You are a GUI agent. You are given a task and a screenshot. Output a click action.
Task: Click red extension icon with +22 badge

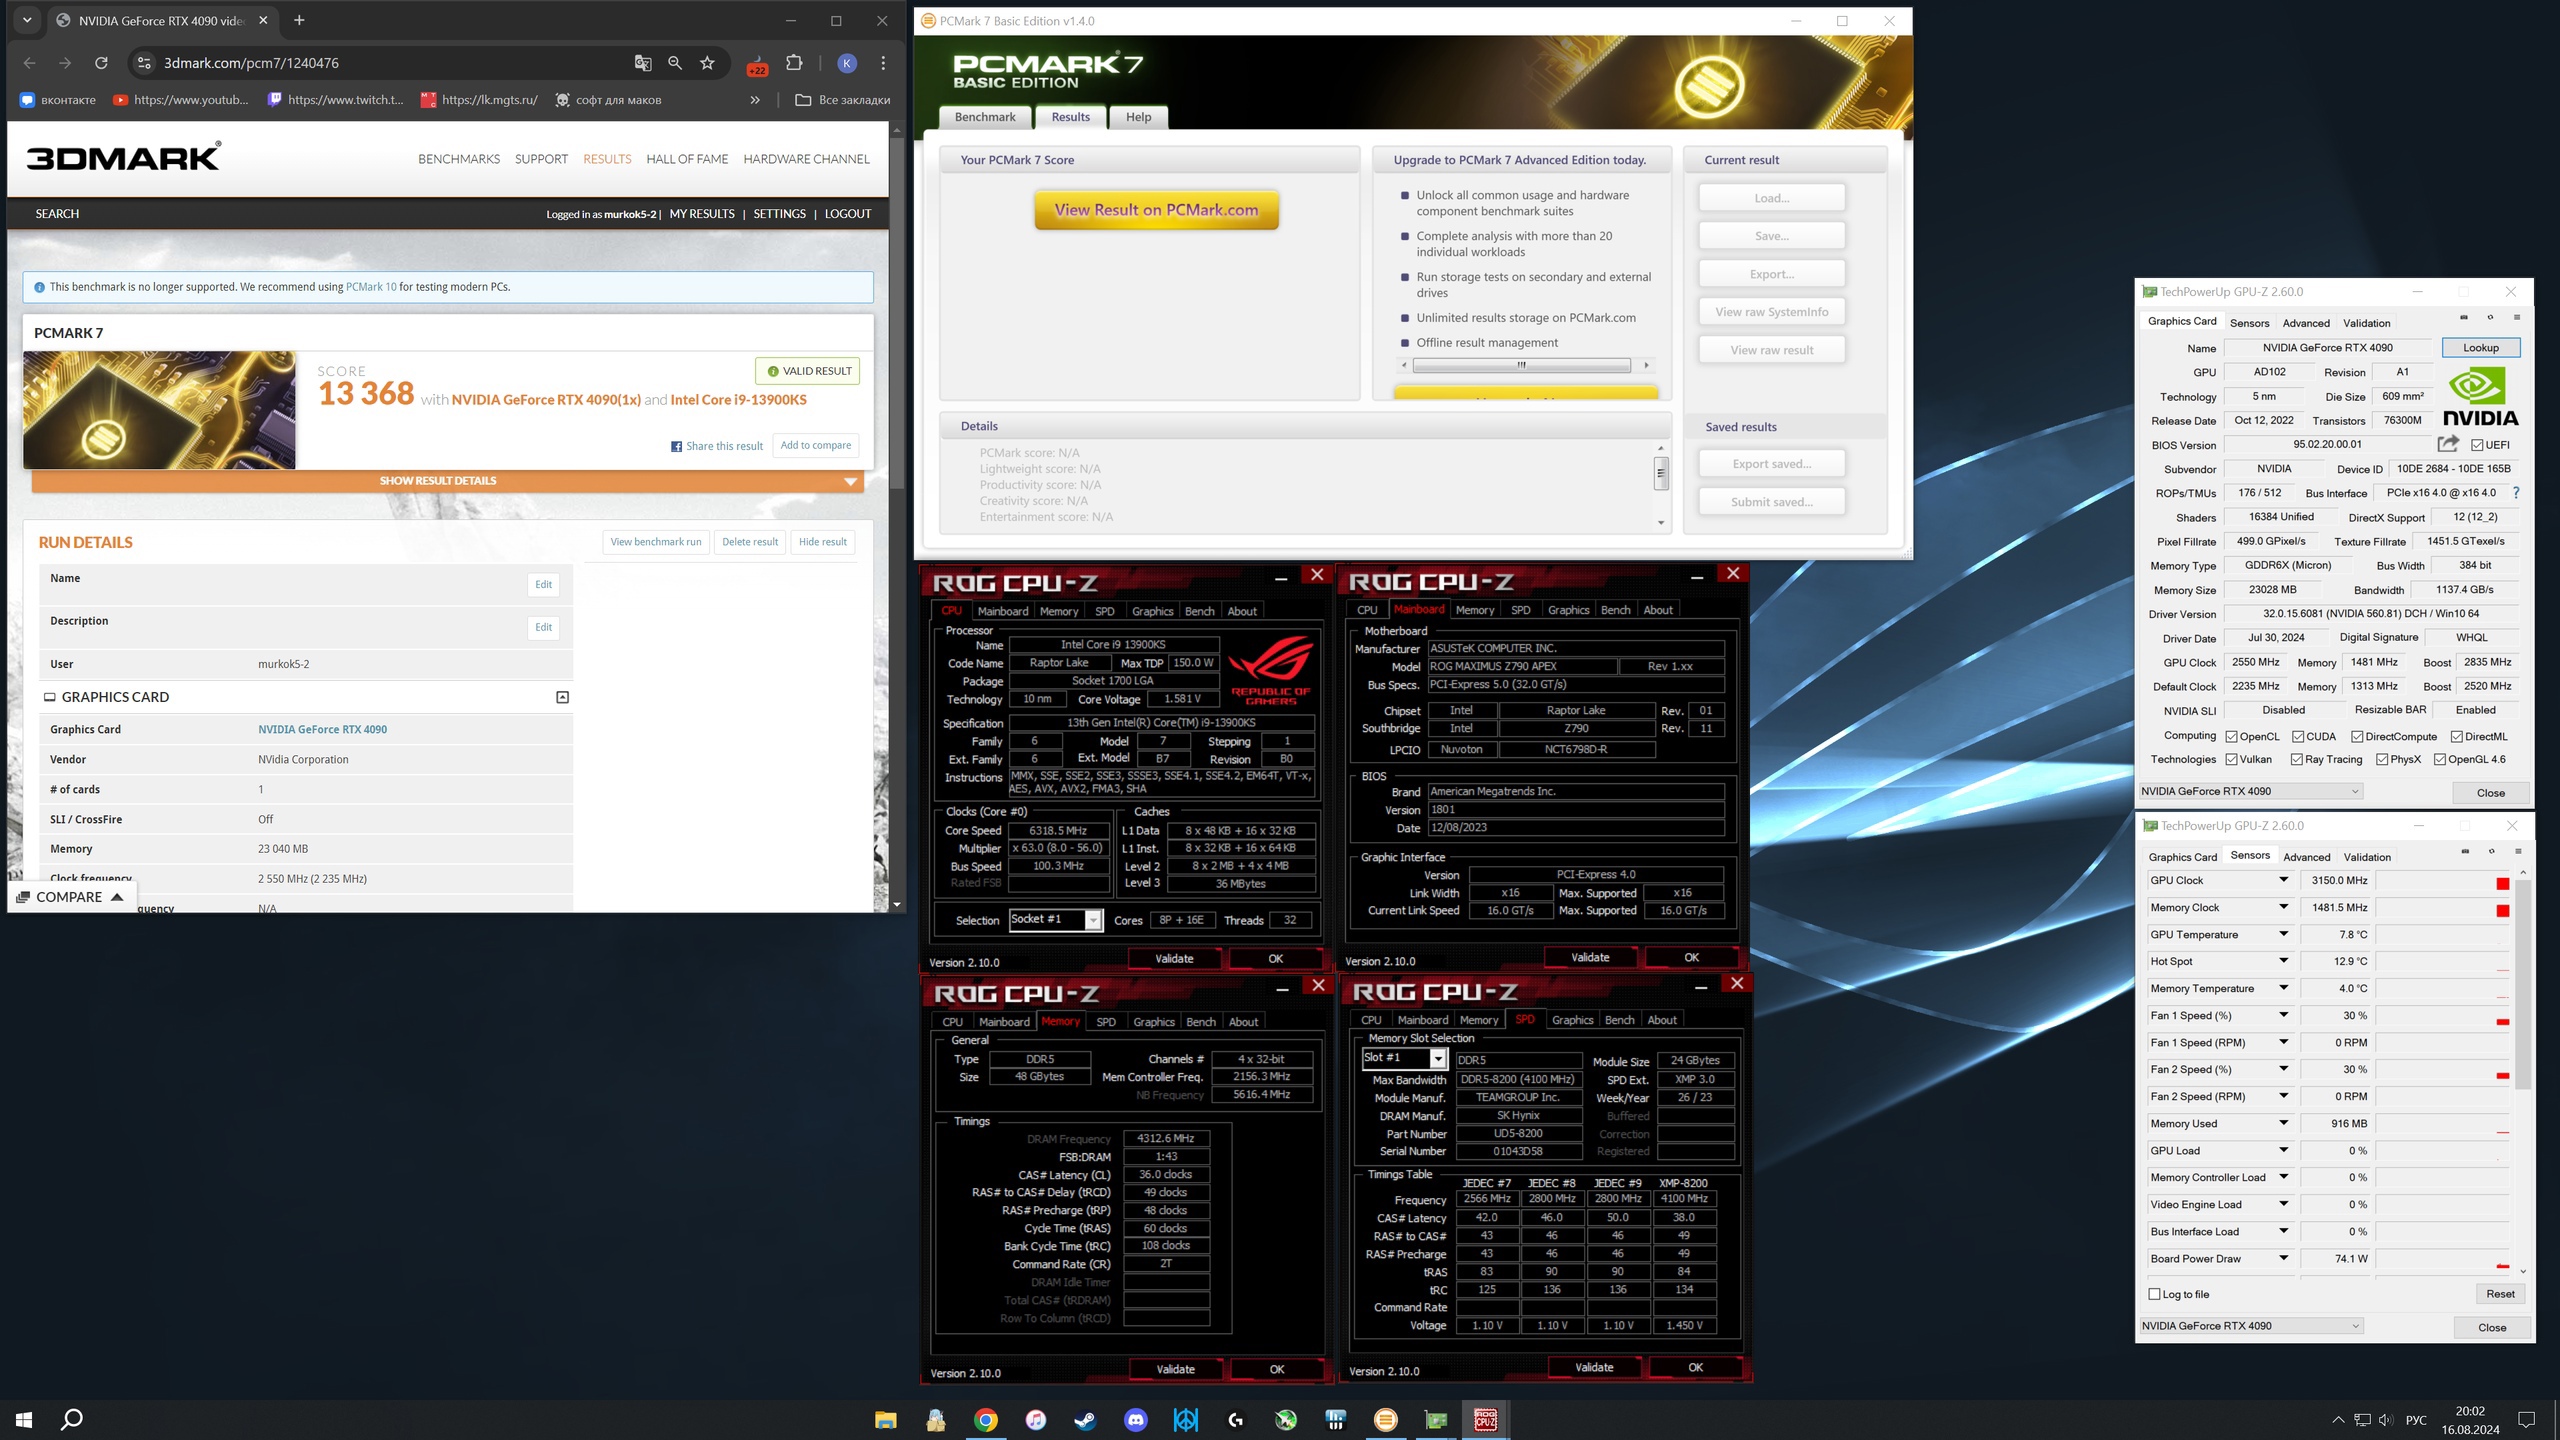pyautogui.click(x=757, y=65)
